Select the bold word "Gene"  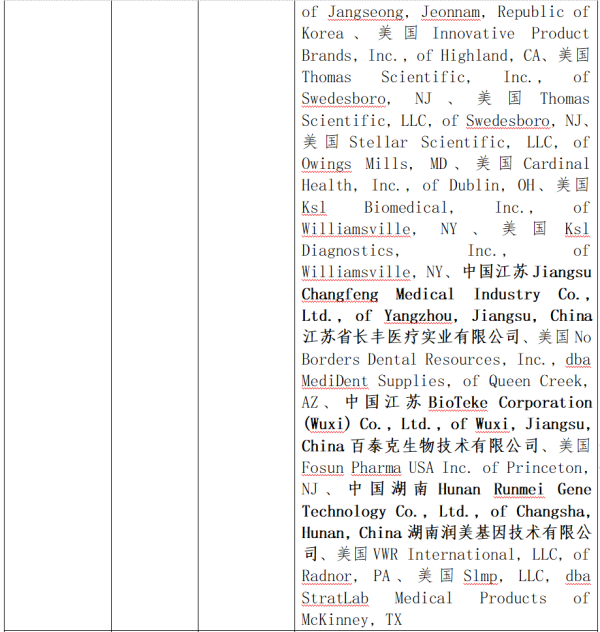574,491
